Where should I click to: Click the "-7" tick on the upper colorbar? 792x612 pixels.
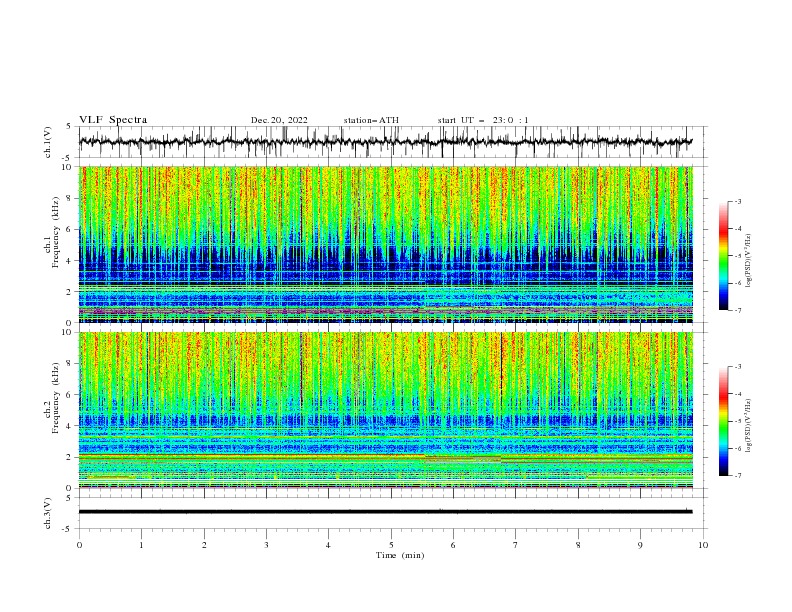click(x=738, y=310)
